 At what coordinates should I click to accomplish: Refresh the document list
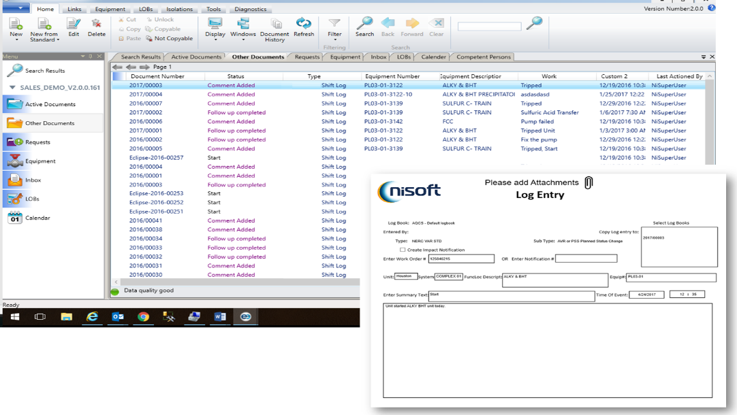[x=304, y=25]
